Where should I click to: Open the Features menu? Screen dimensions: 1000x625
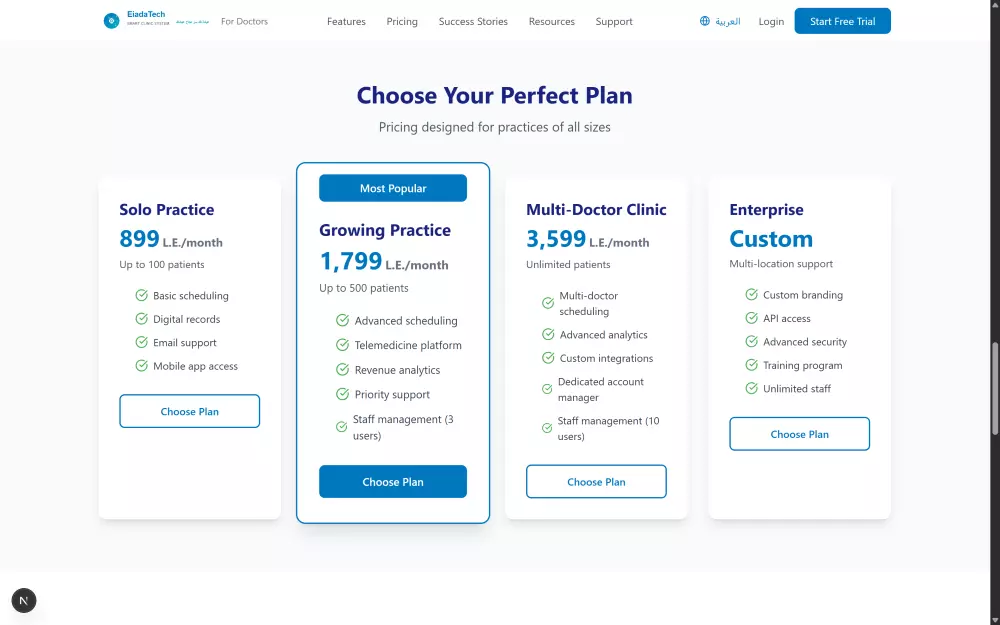[346, 20]
